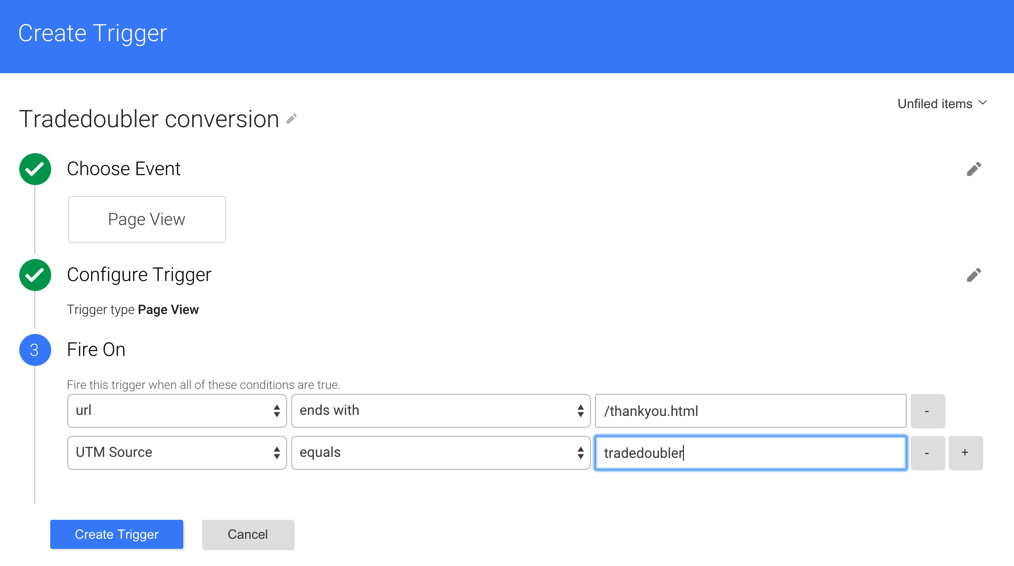Open the equals operator dropdown

click(440, 453)
